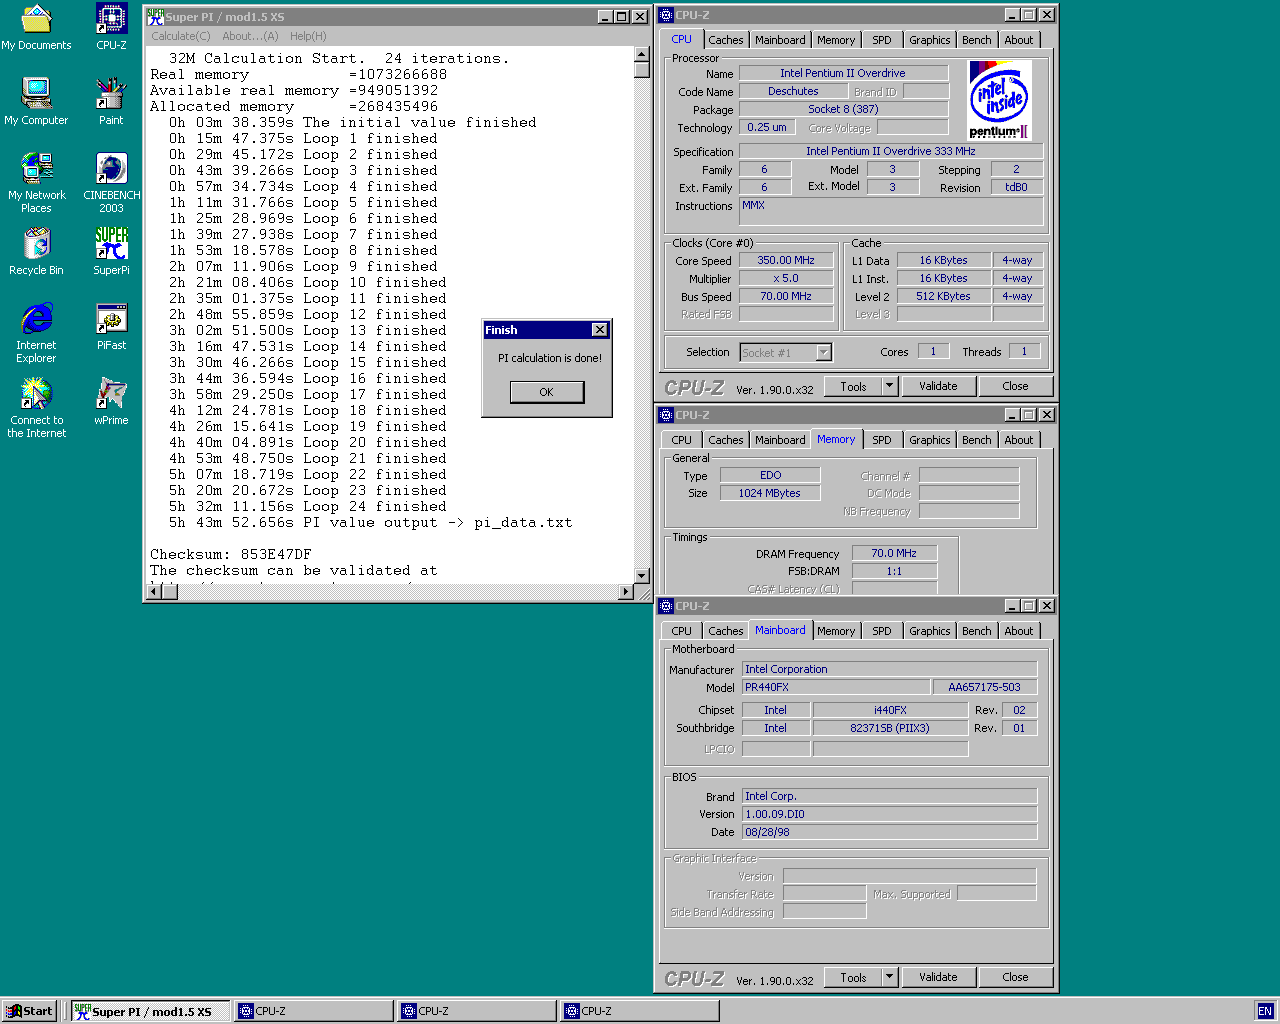Select SPD tab in middle CPU-Z window
This screenshot has width=1280, height=1024.
[x=881, y=440]
